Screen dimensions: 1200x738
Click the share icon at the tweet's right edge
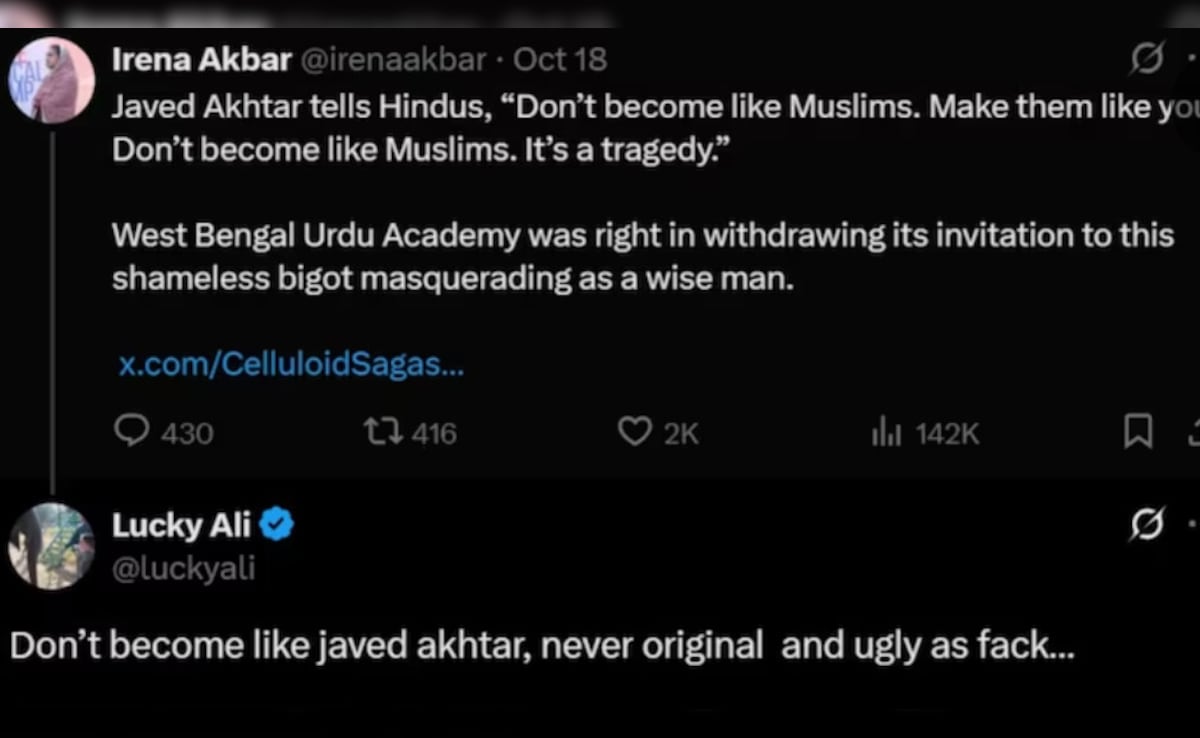pos(1194,432)
